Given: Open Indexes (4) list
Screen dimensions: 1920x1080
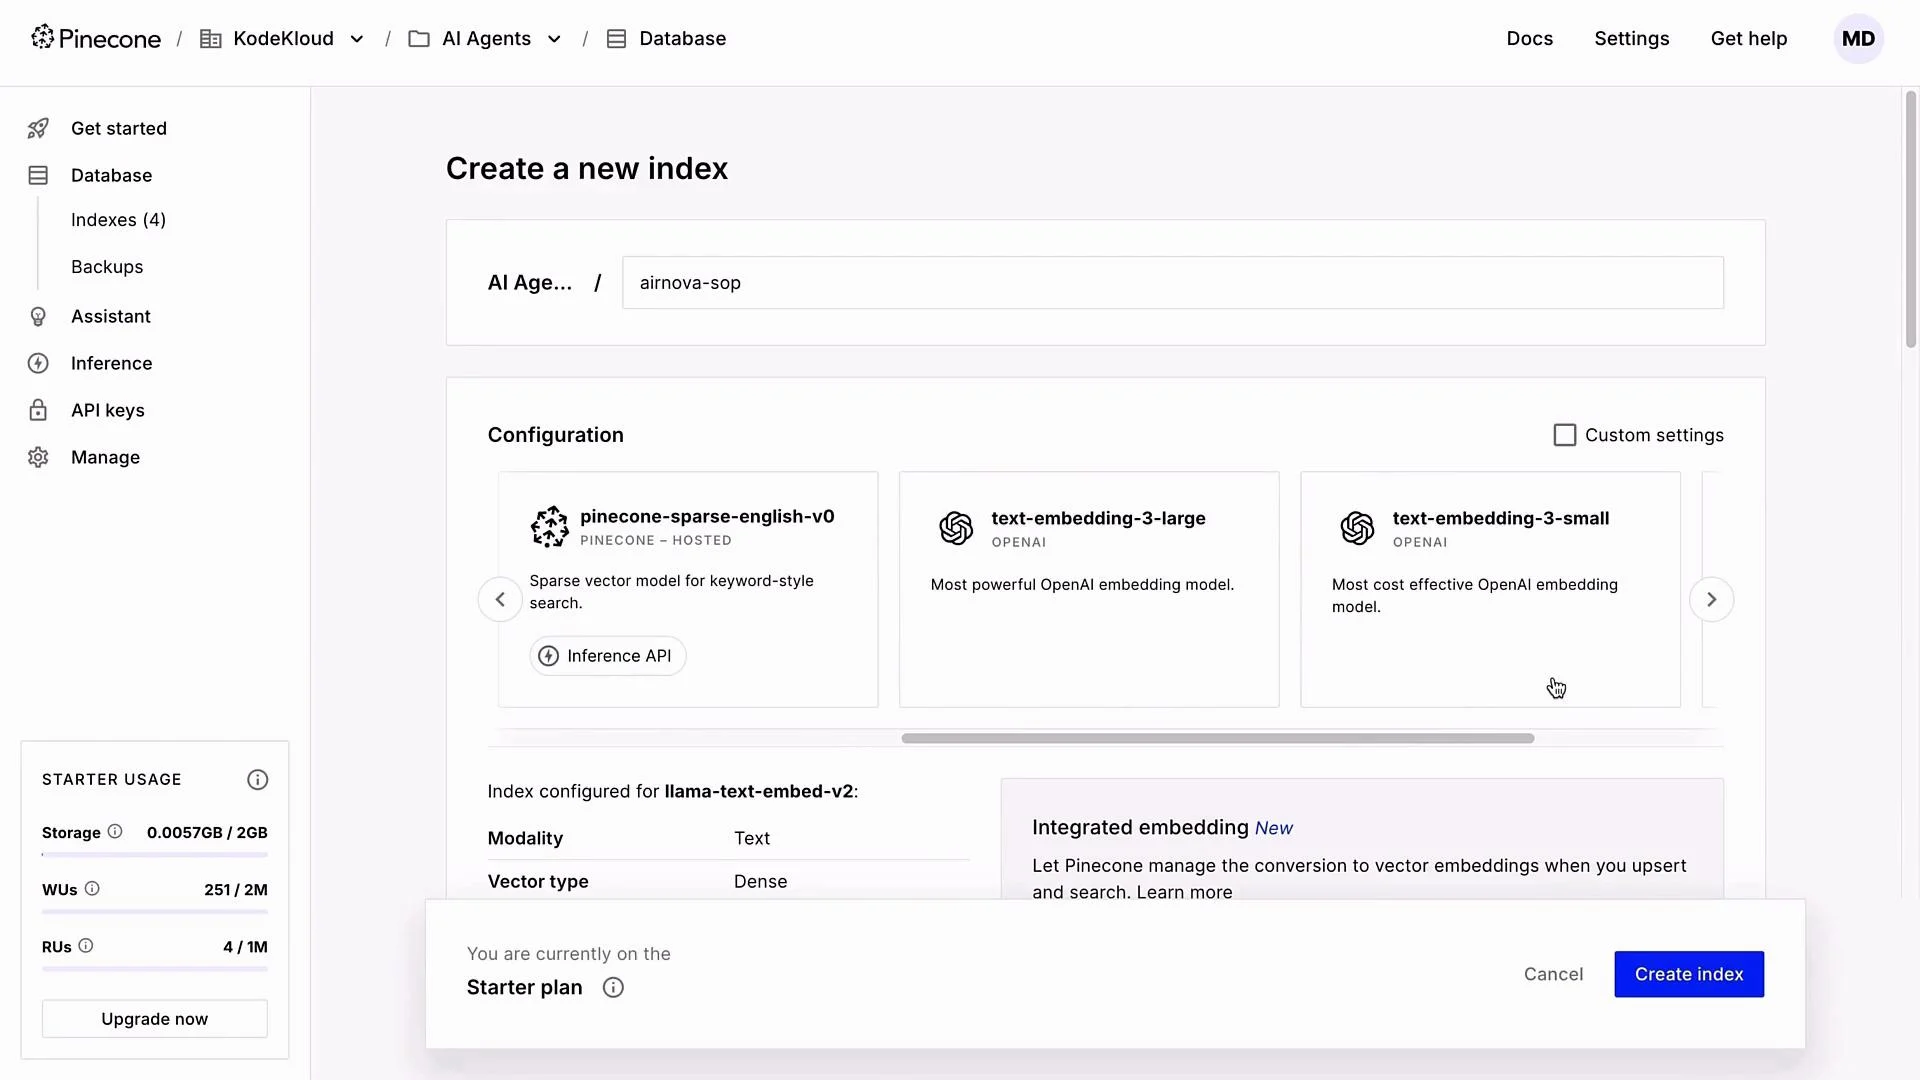Looking at the screenshot, I should point(118,220).
